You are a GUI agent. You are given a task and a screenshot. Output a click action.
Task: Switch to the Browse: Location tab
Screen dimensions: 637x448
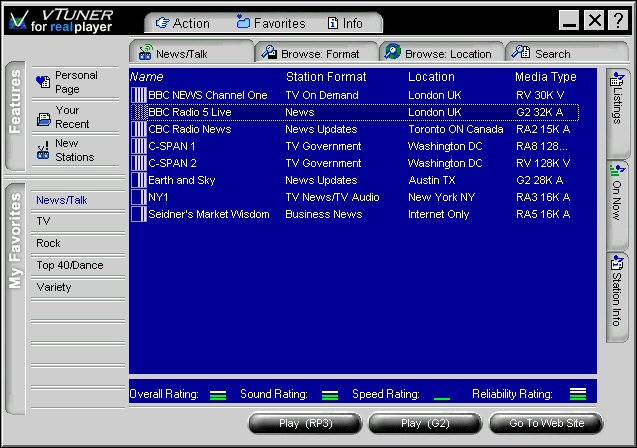point(442,53)
